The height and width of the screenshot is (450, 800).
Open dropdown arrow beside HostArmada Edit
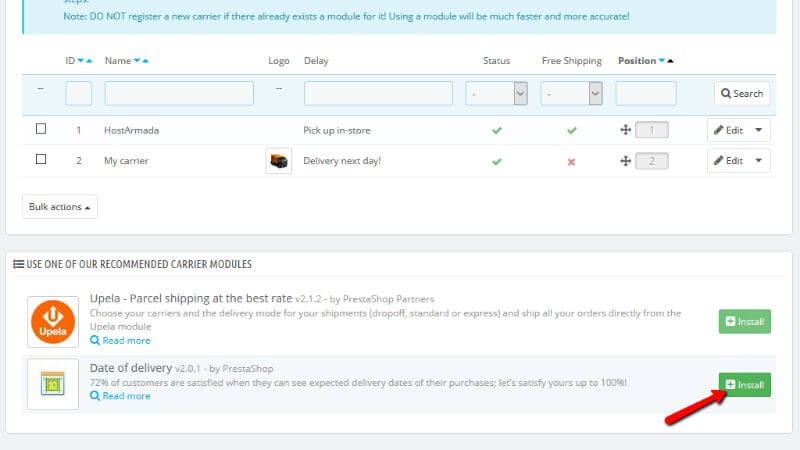point(758,130)
